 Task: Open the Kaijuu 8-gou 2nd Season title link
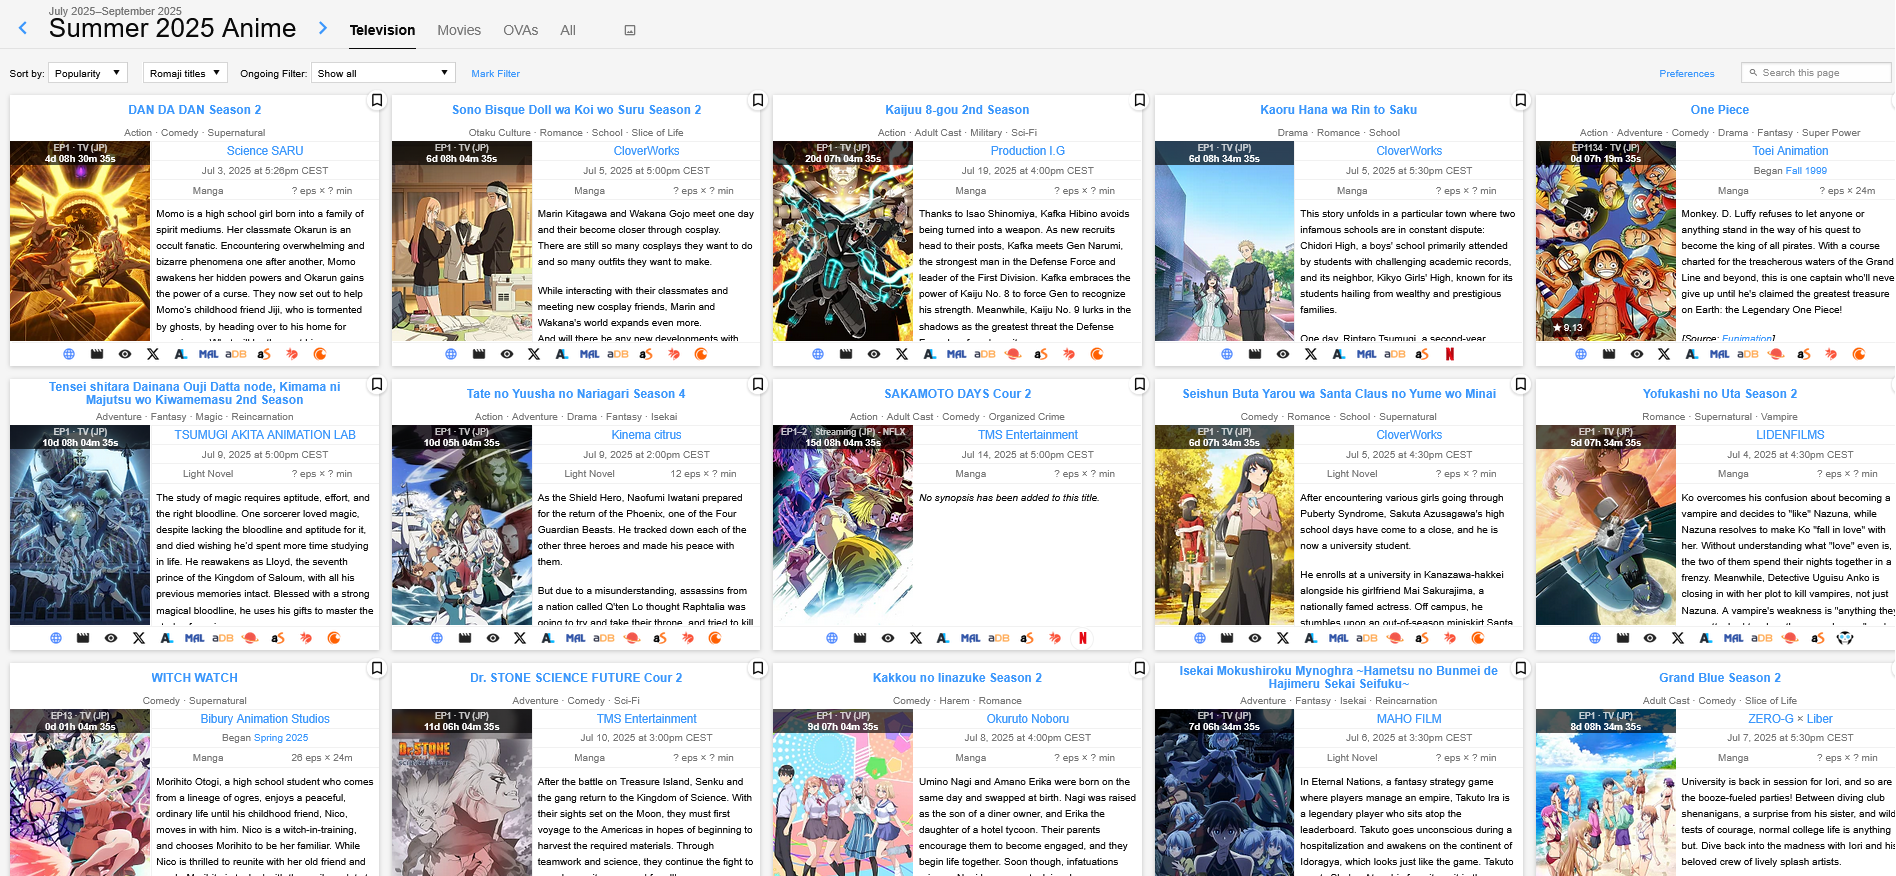click(957, 110)
